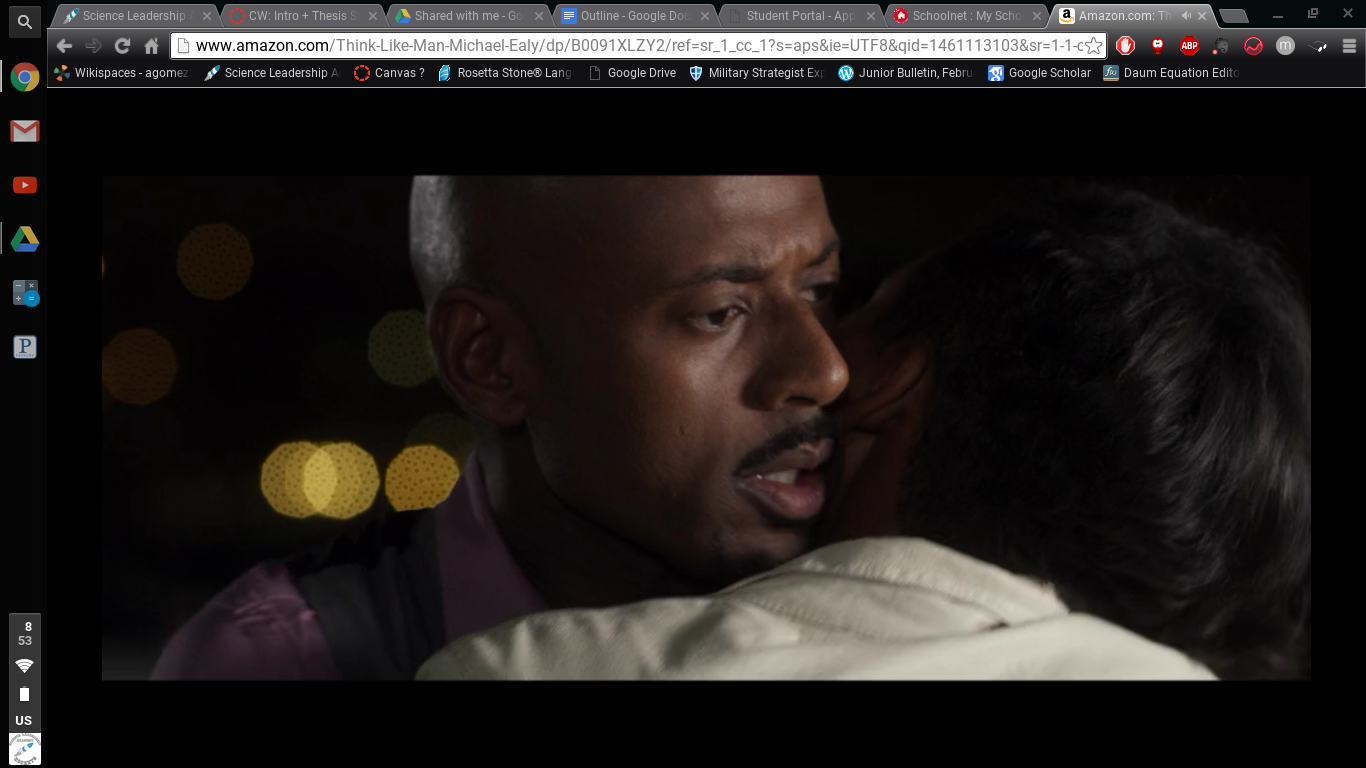Screen dimensions: 1366x768
Task: Close the Schoolnet tab
Action: click(x=1037, y=16)
